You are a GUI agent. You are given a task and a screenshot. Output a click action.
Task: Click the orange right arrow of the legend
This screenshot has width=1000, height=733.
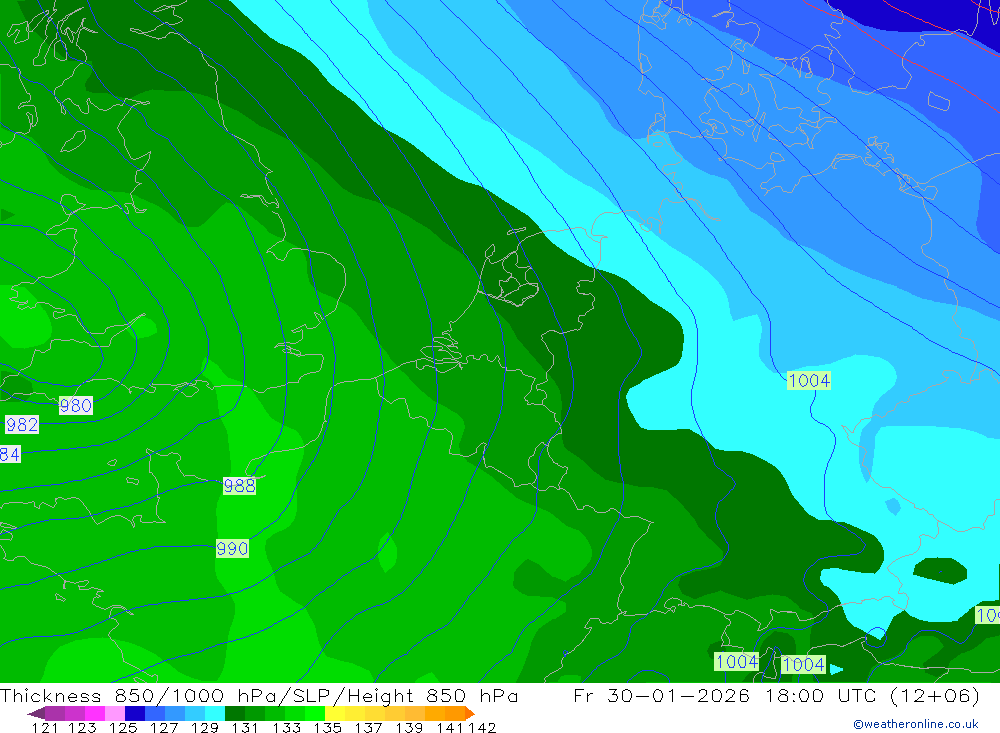(x=470, y=713)
